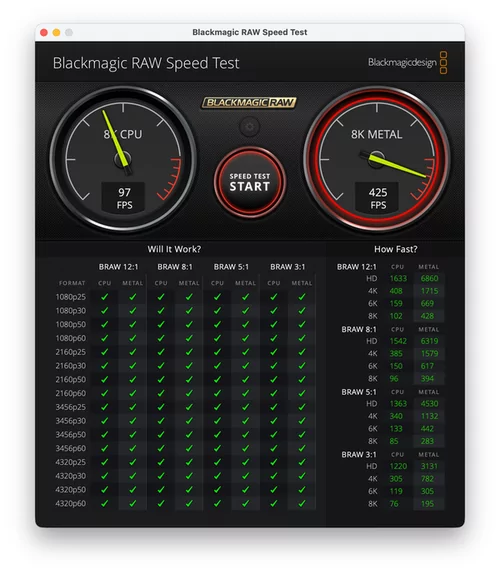
Task: Click the BRAW 3:1 8K Metal value 195
Action: point(427,504)
